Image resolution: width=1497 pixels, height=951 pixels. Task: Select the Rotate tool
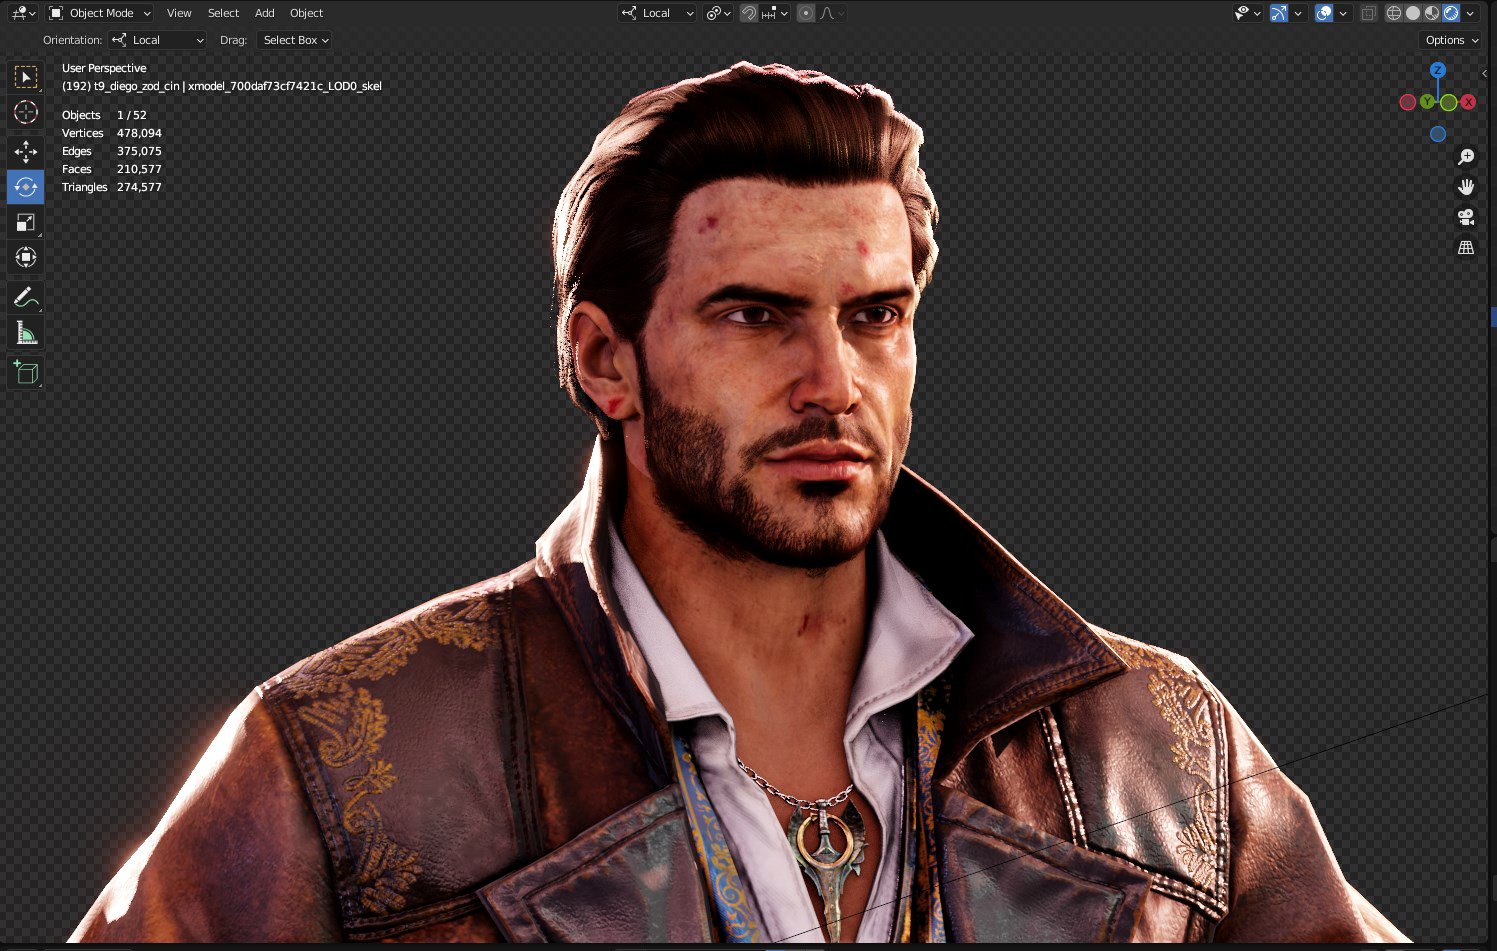[x=26, y=187]
